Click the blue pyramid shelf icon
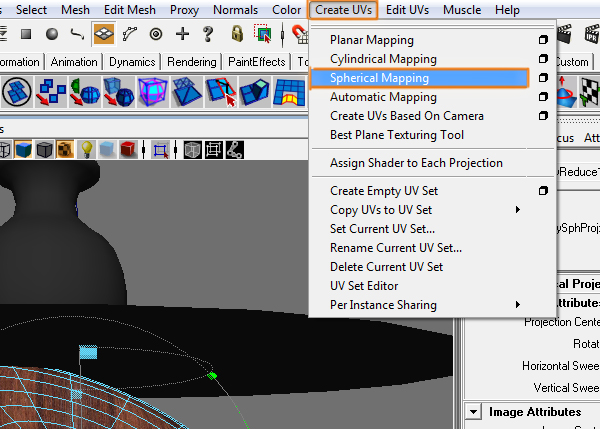600x429 pixels. [x=187, y=92]
